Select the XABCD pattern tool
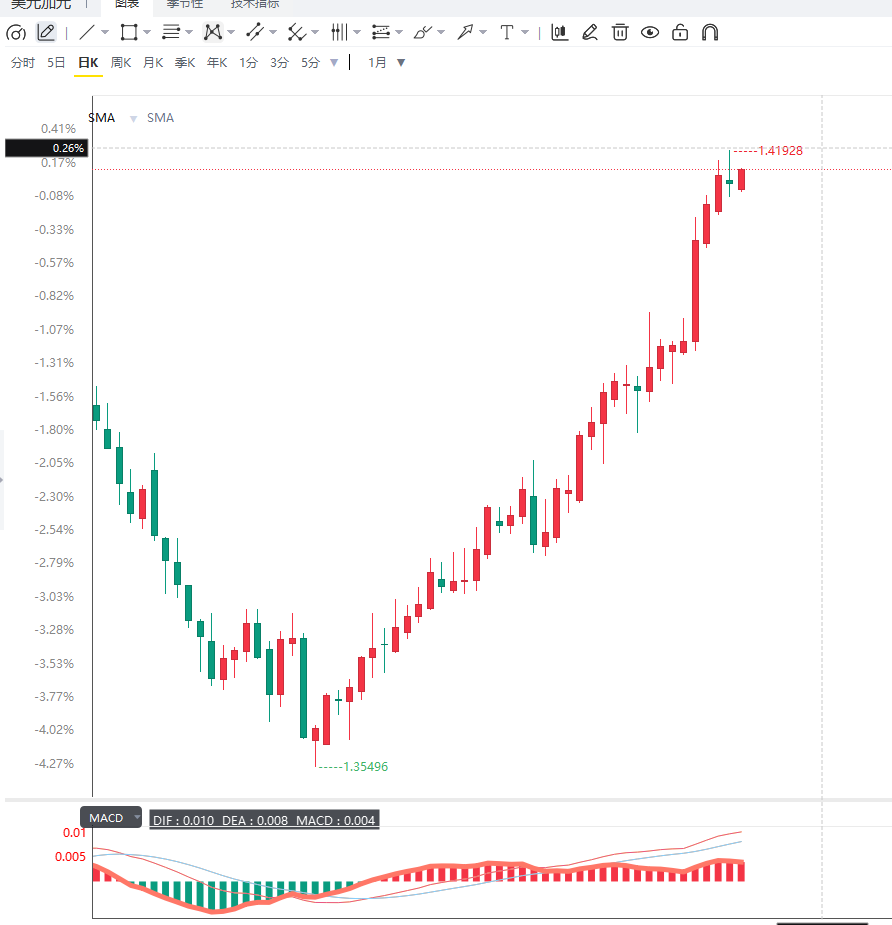The width and height of the screenshot is (892, 925). pos(212,32)
